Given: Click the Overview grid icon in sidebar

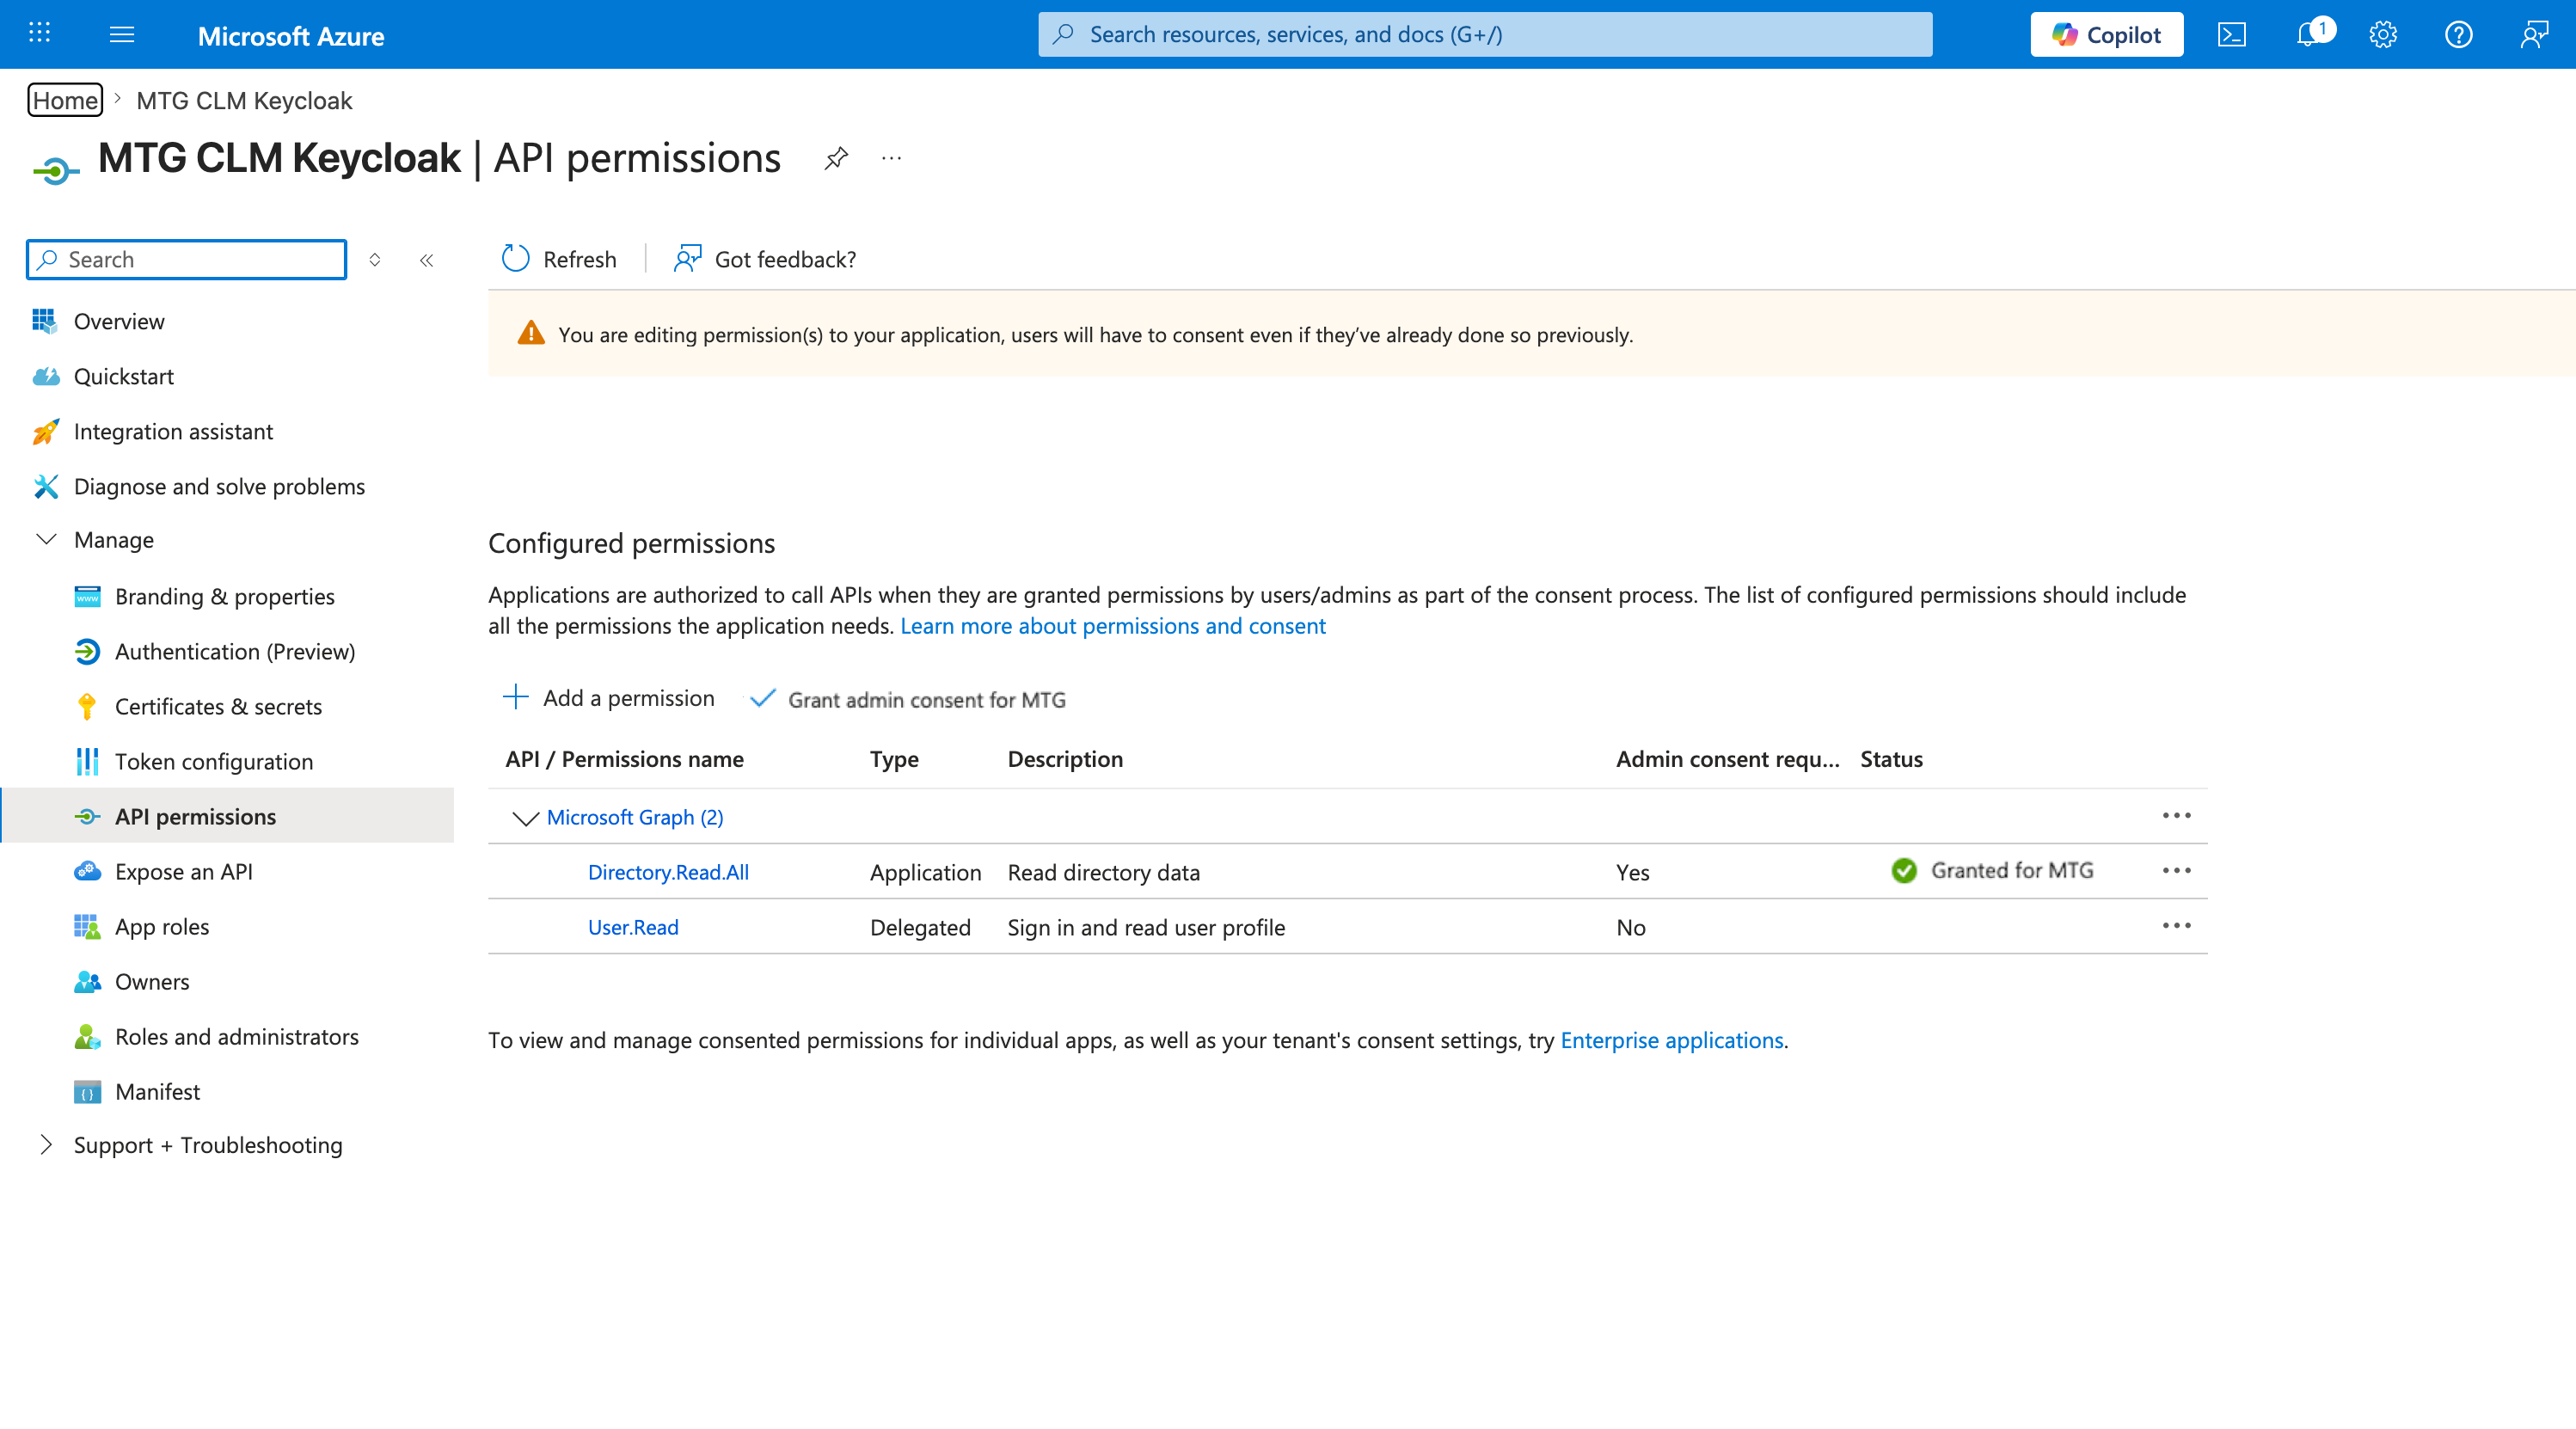Looking at the screenshot, I should coord(45,321).
